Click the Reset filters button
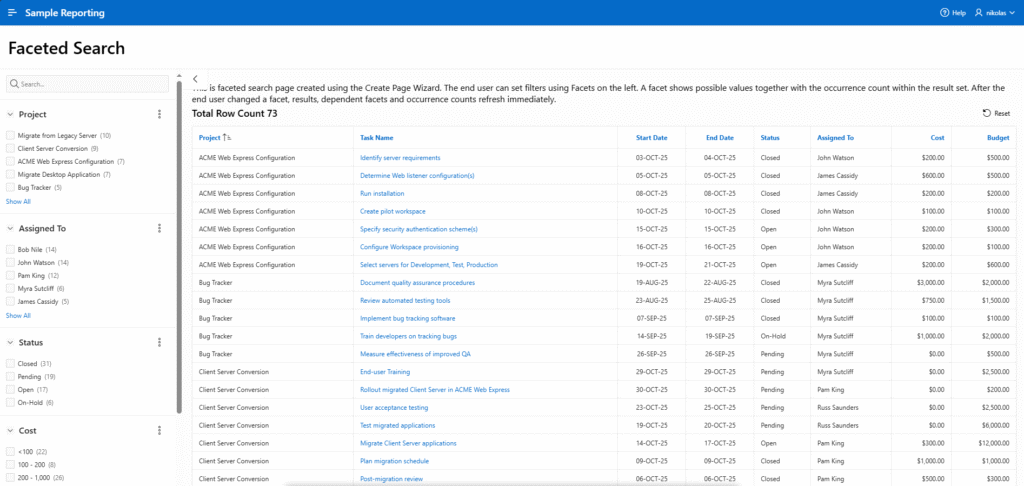The image size is (1024, 486). [996, 114]
